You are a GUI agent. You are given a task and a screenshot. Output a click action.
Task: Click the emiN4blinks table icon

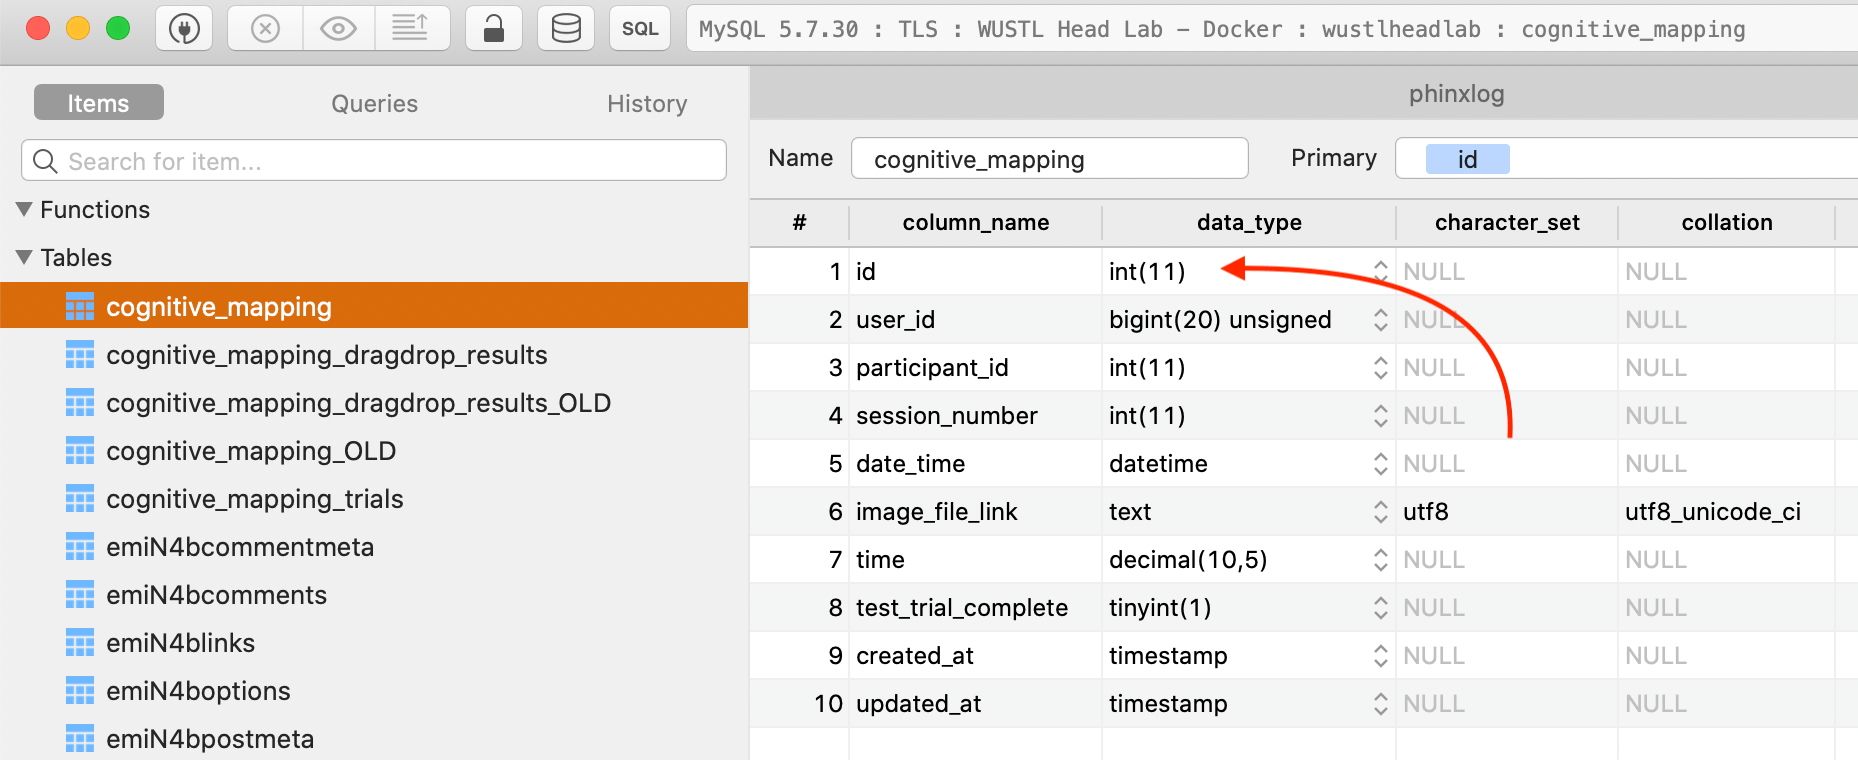[x=80, y=643]
